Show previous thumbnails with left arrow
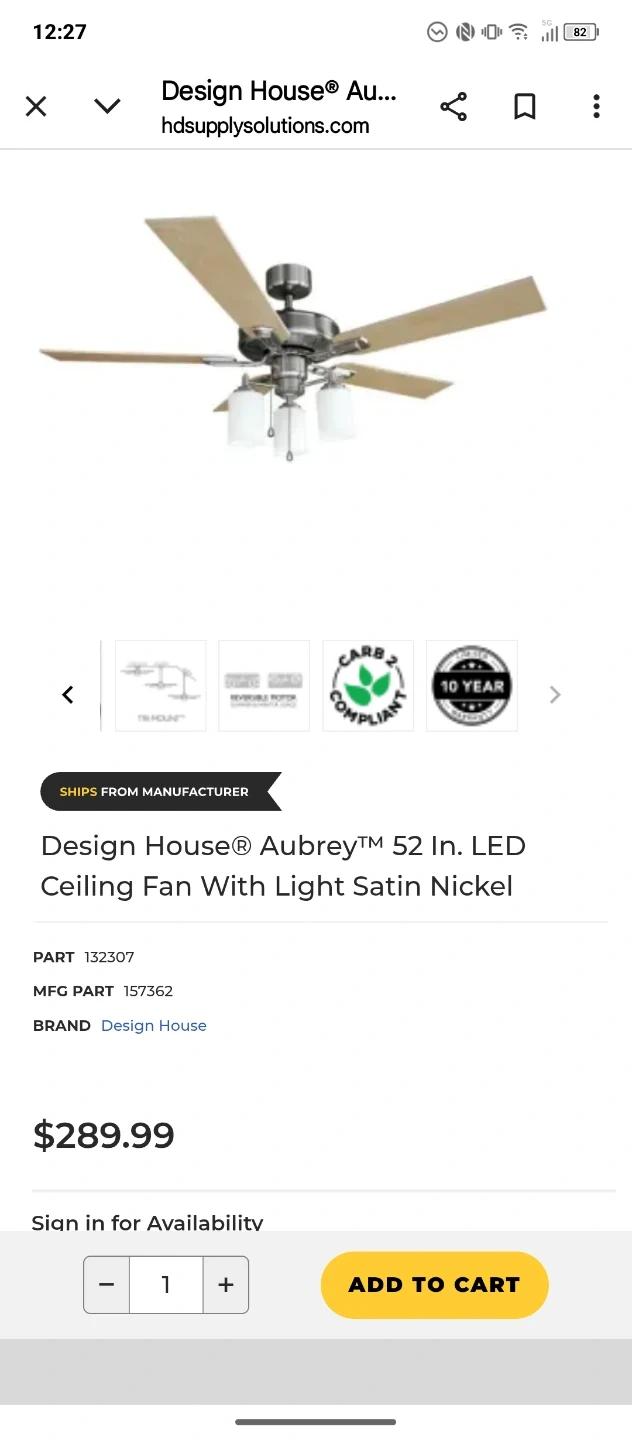This screenshot has height=1440, width=632. (x=68, y=694)
